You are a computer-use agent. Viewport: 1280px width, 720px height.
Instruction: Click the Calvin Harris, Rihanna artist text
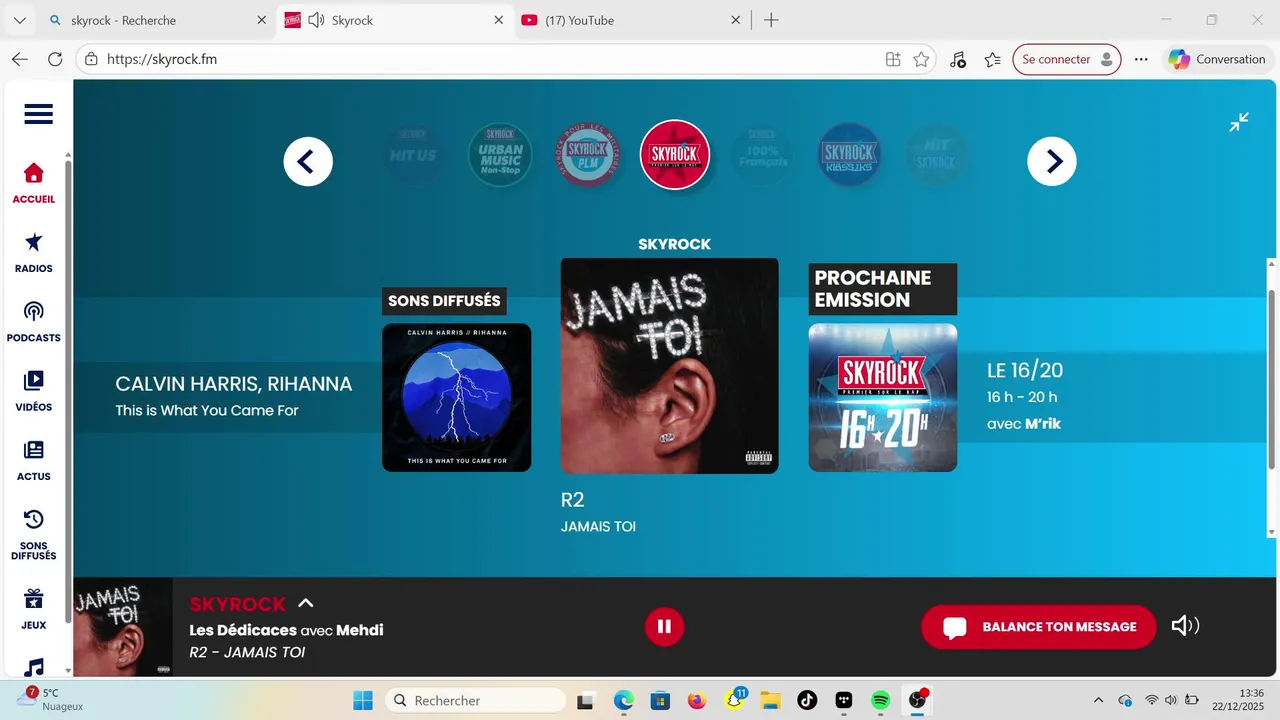[x=234, y=384]
